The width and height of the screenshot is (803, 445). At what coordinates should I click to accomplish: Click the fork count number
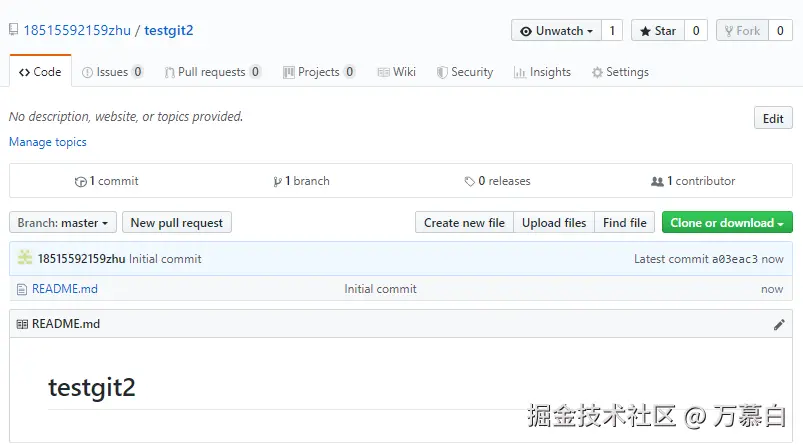(x=780, y=31)
